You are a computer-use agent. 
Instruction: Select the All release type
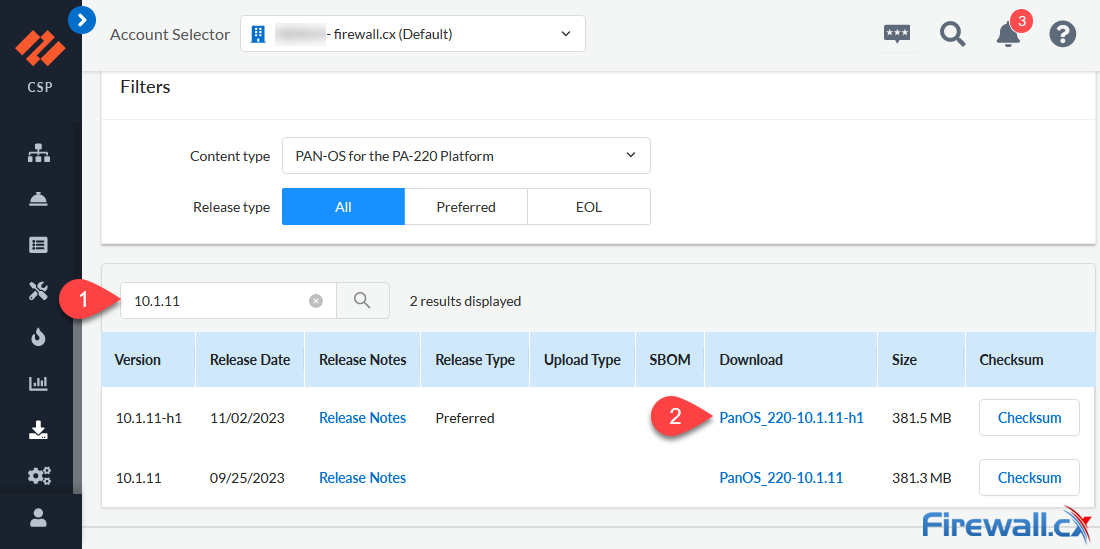click(x=343, y=207)
